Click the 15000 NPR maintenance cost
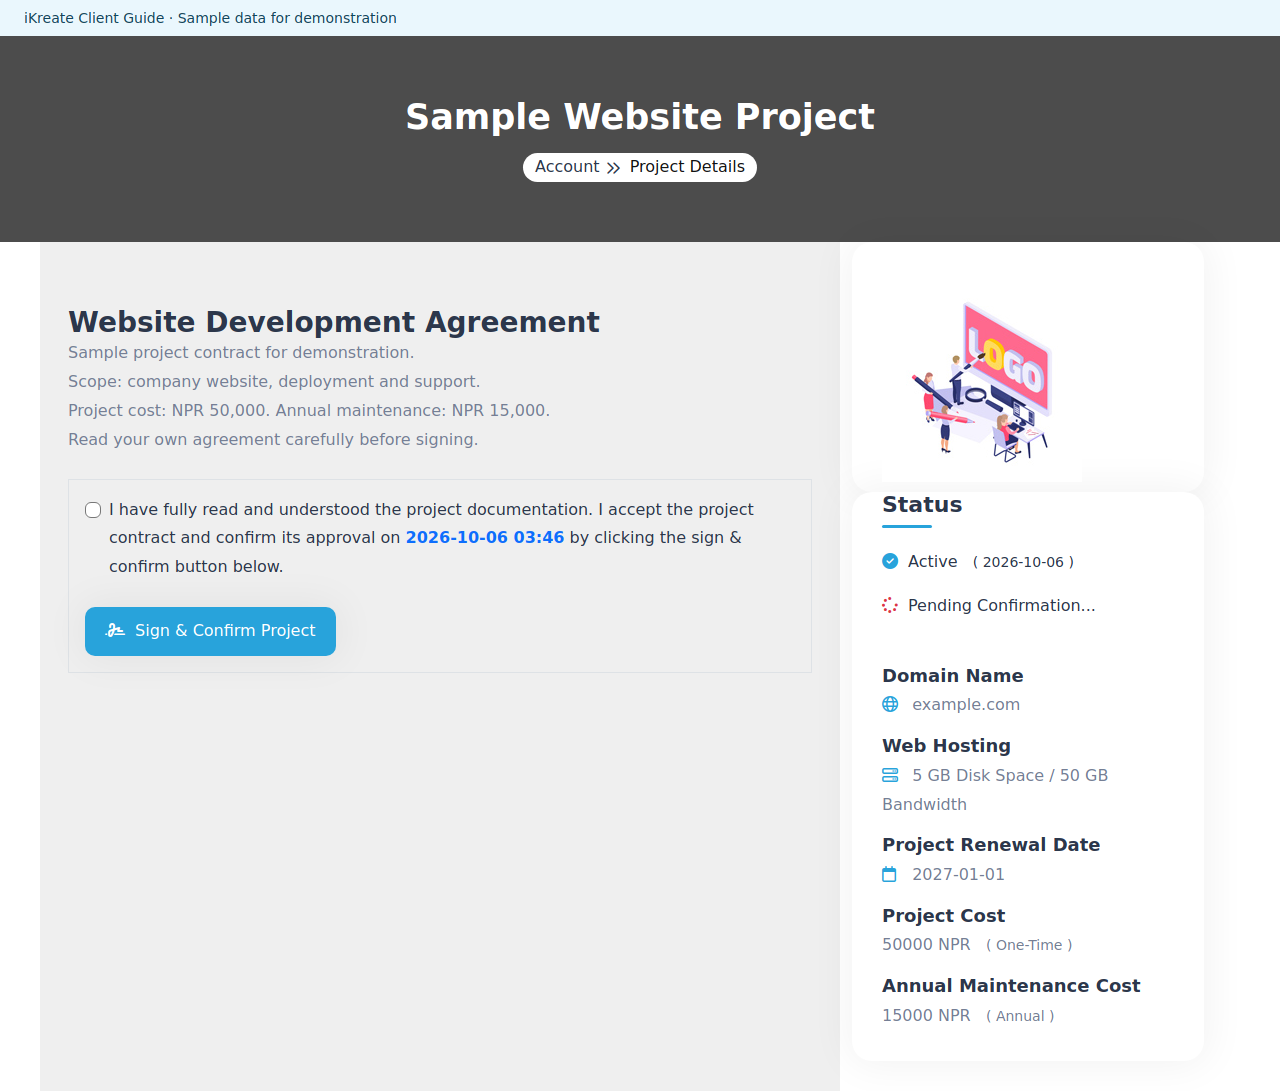The image size is (1280, 1091). [x=926, y=1015]
